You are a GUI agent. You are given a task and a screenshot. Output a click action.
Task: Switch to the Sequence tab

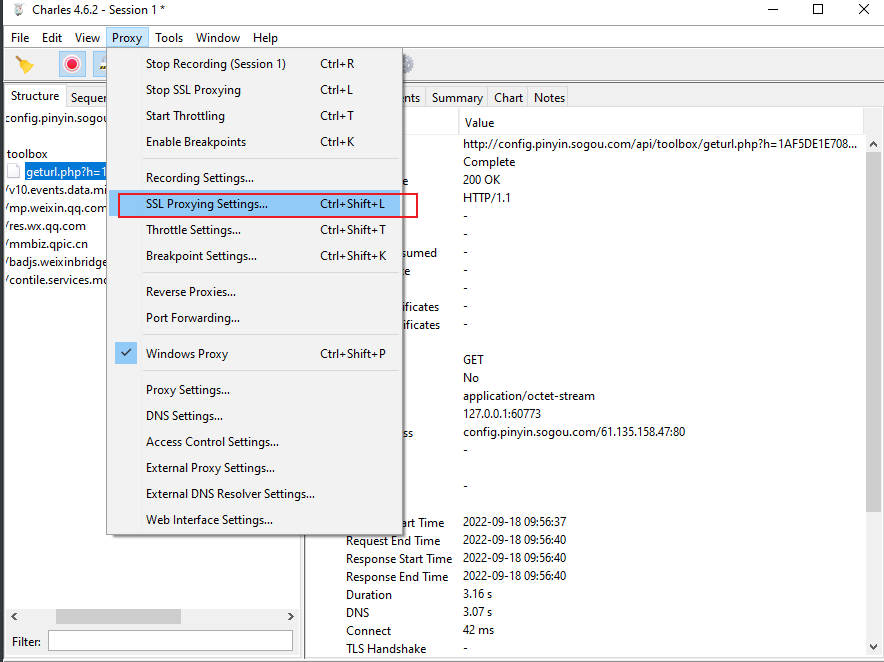pyautogui.click(x=87, y=98)
